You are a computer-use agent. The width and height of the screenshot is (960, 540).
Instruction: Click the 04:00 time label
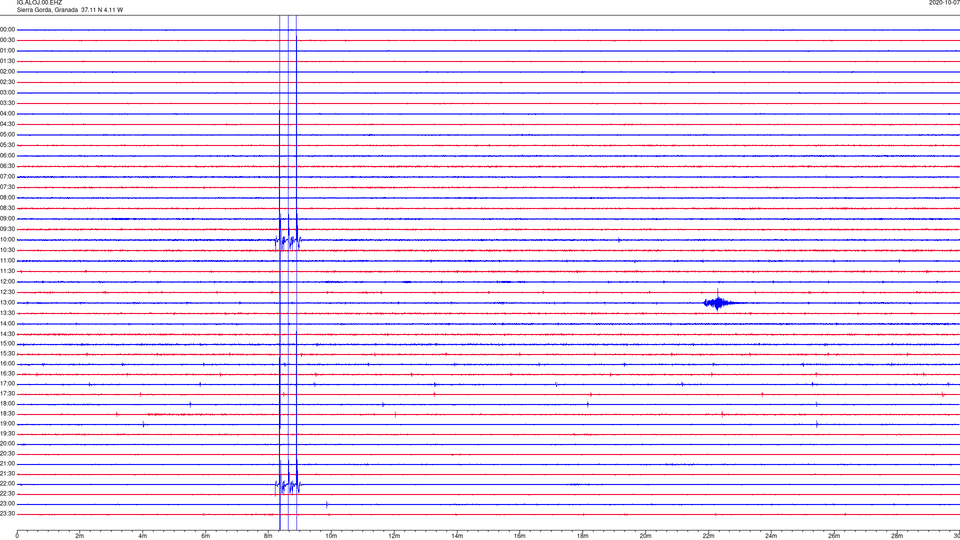click(x=8, y=113)
